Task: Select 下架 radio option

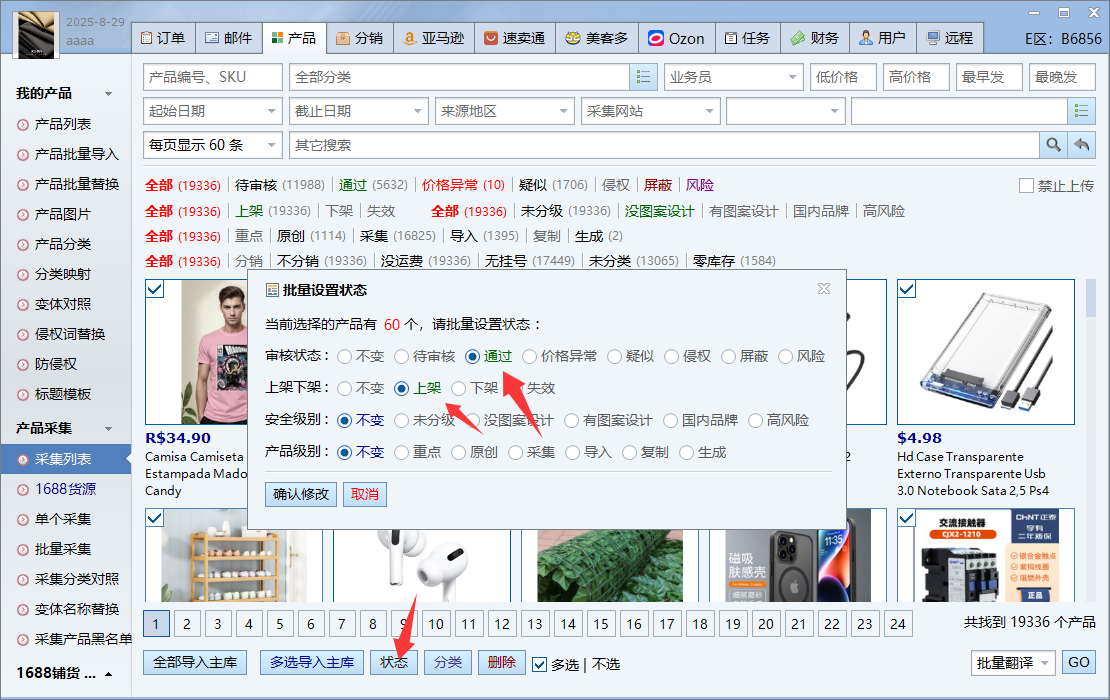Action: [x=460, y=388]
